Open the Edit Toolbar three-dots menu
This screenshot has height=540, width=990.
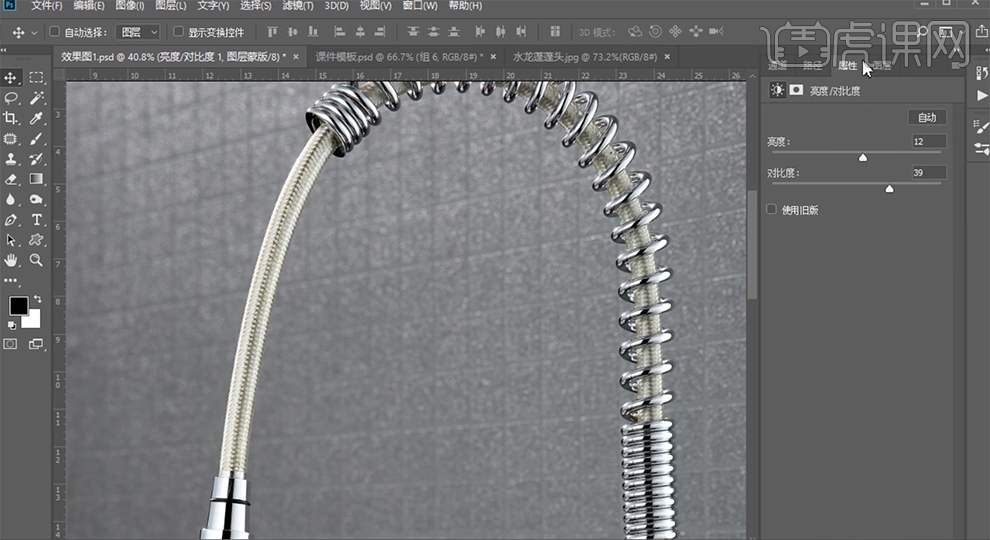pyautogui.click(x=11, y=280)
